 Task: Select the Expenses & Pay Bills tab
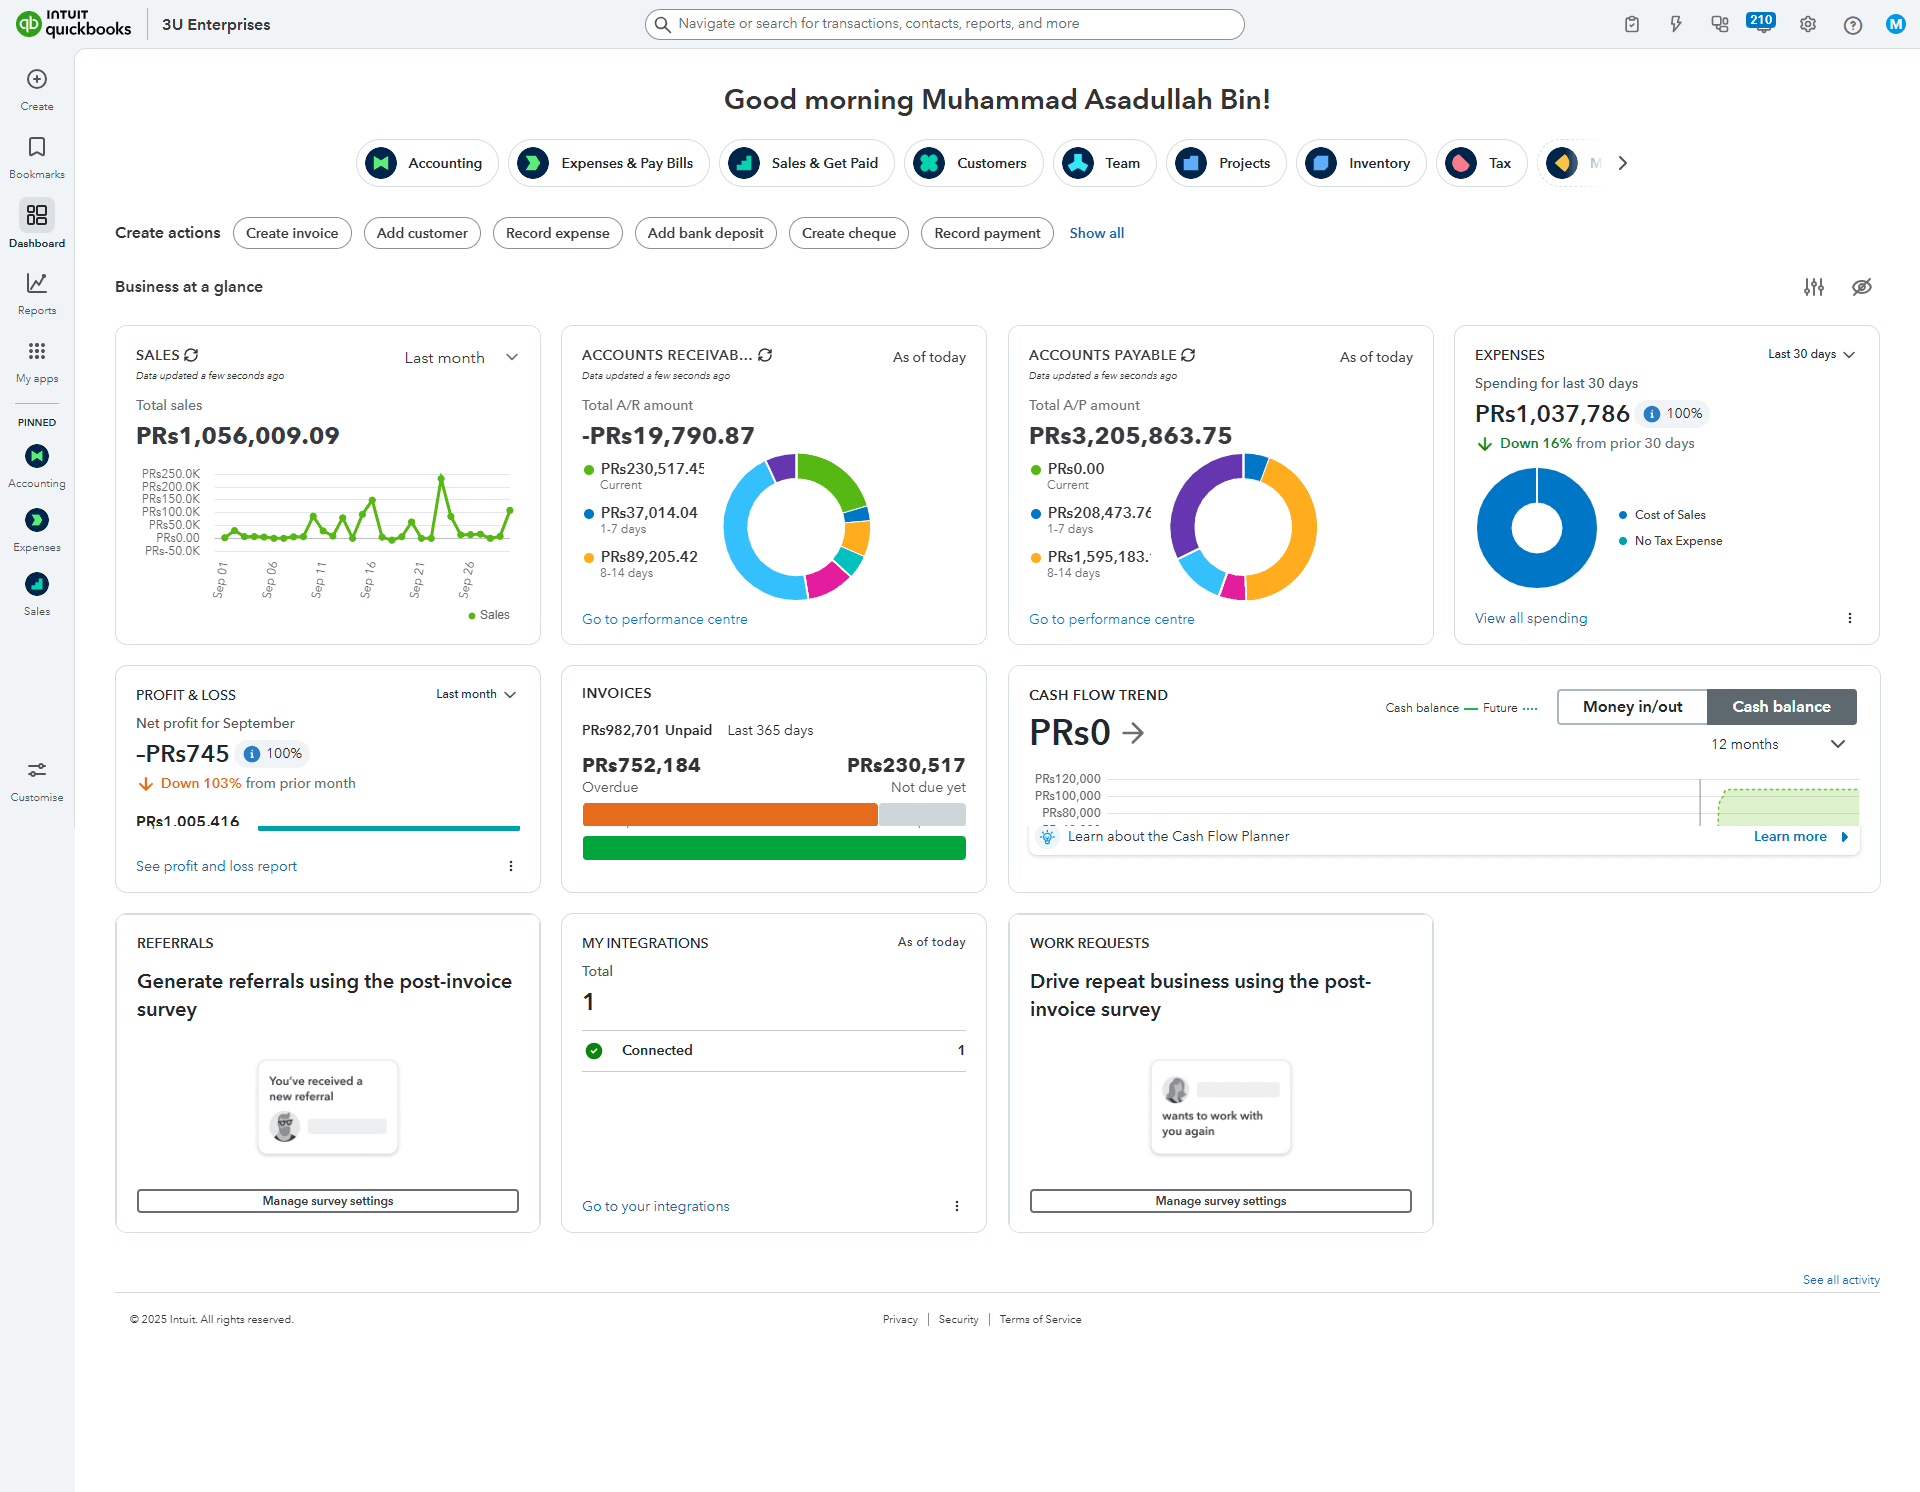[x=609, y=163]
